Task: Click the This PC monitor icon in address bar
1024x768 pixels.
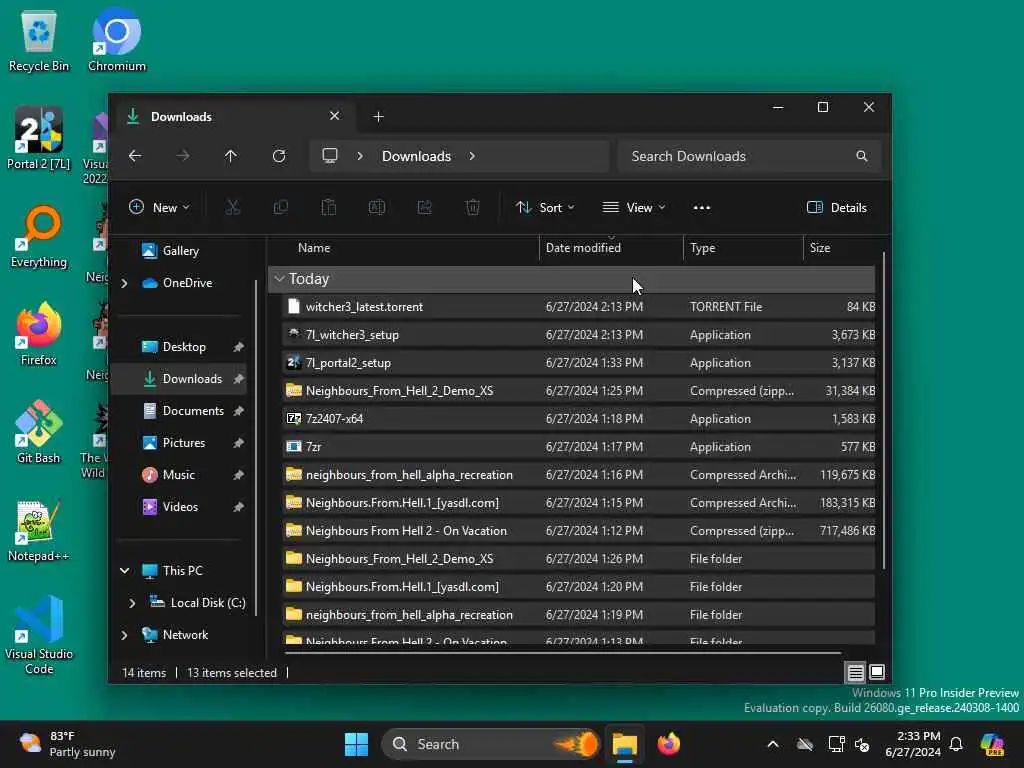Action: (330, 155)
